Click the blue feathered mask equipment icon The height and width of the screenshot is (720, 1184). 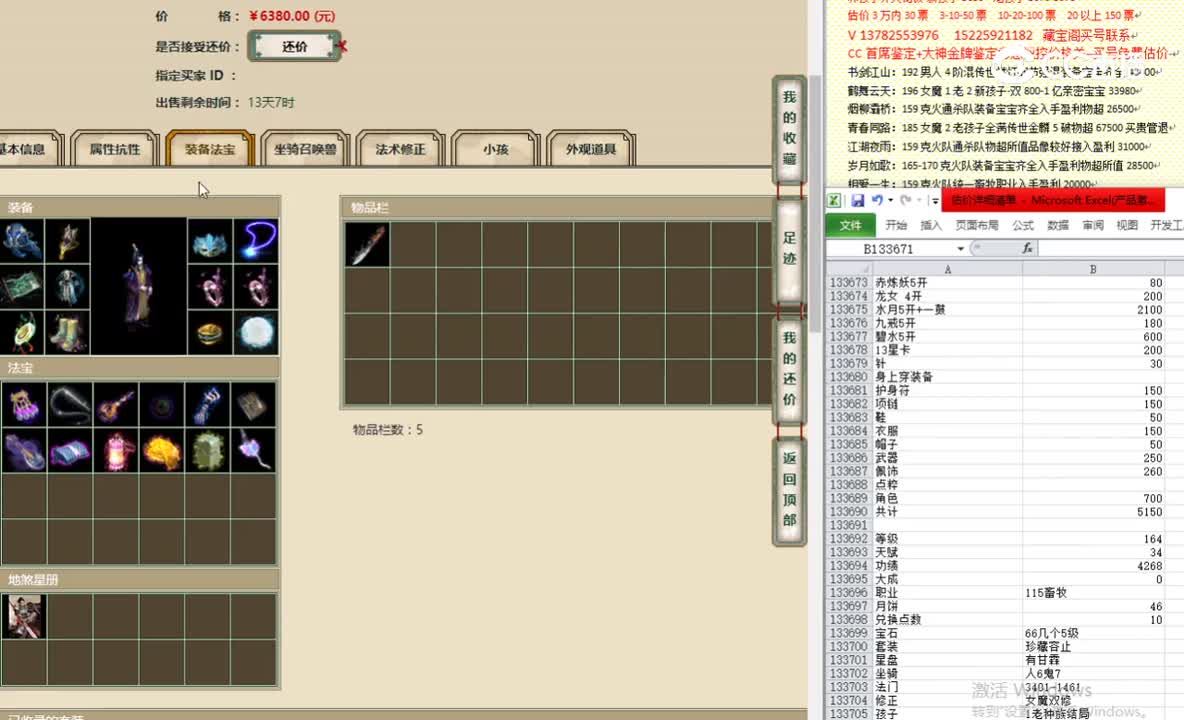(x=210, y=241)
